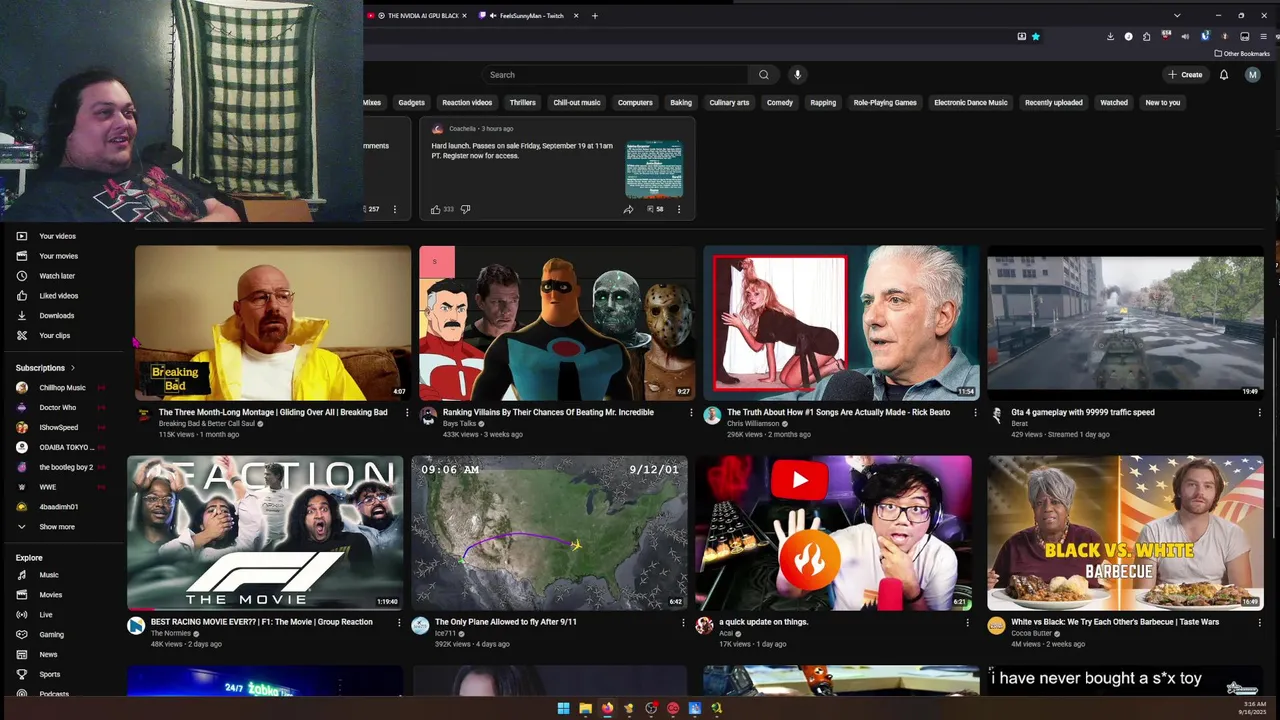Select the Thrillers filter chip
Viewport: 1280px width, 720px height.
(522, 103)
